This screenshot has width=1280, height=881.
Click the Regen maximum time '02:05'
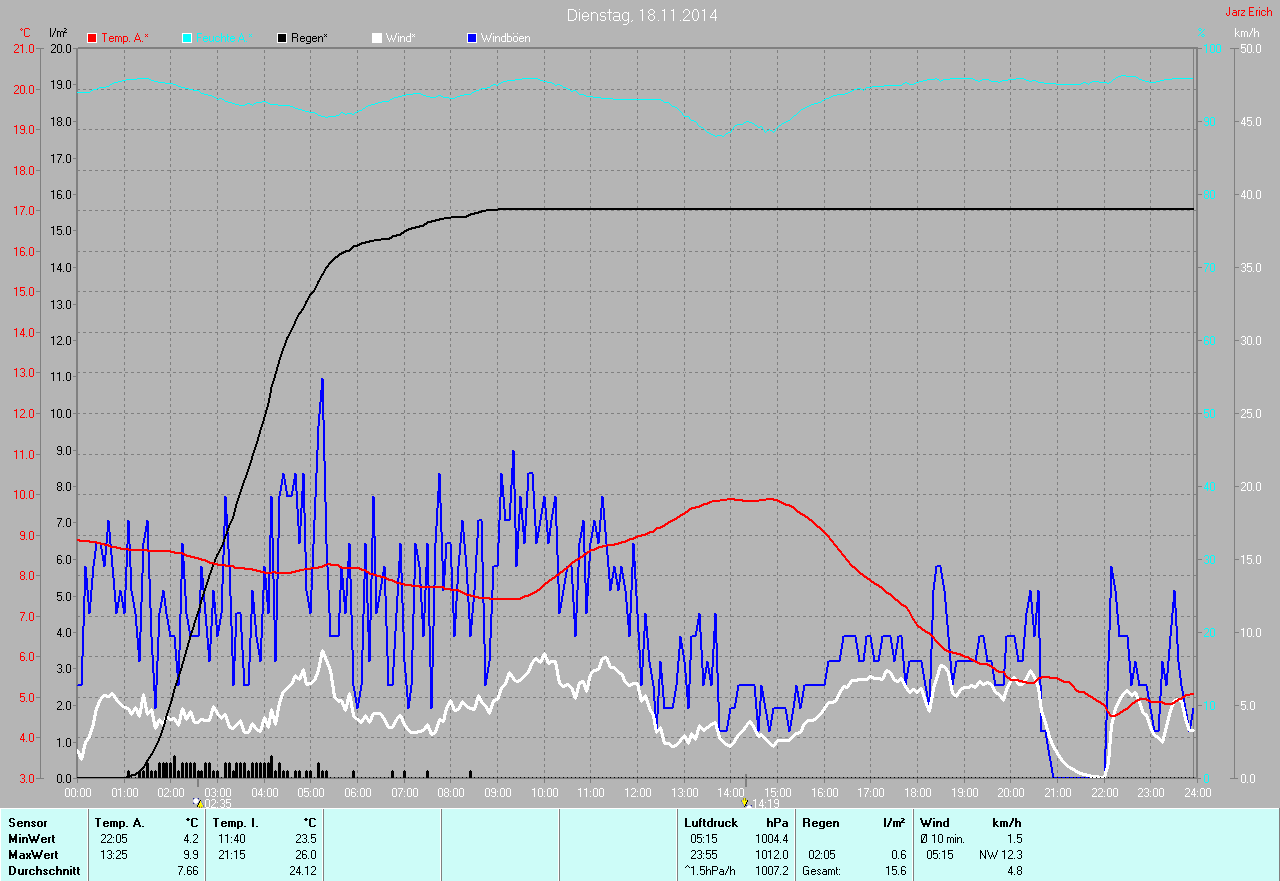click(x=822, y=854)
